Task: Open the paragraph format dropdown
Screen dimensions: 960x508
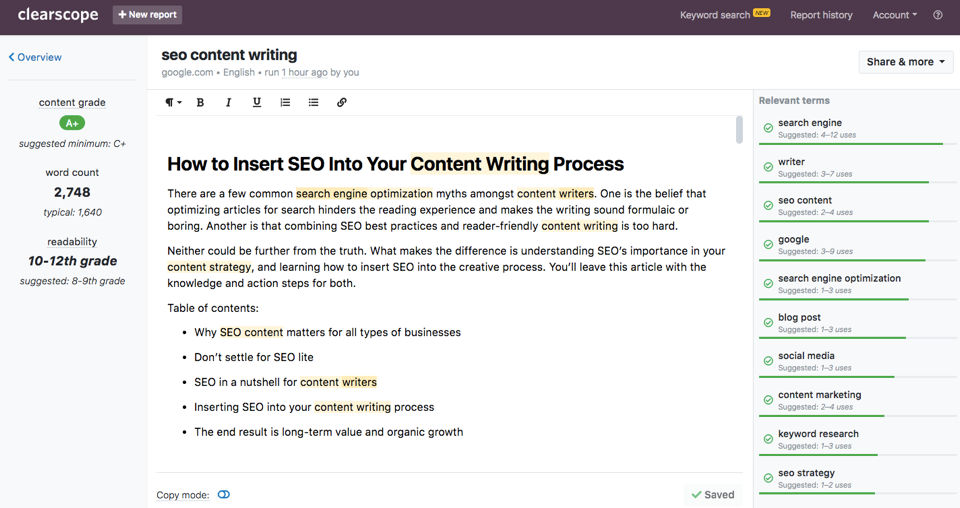Action: click(x=173, y=102)
